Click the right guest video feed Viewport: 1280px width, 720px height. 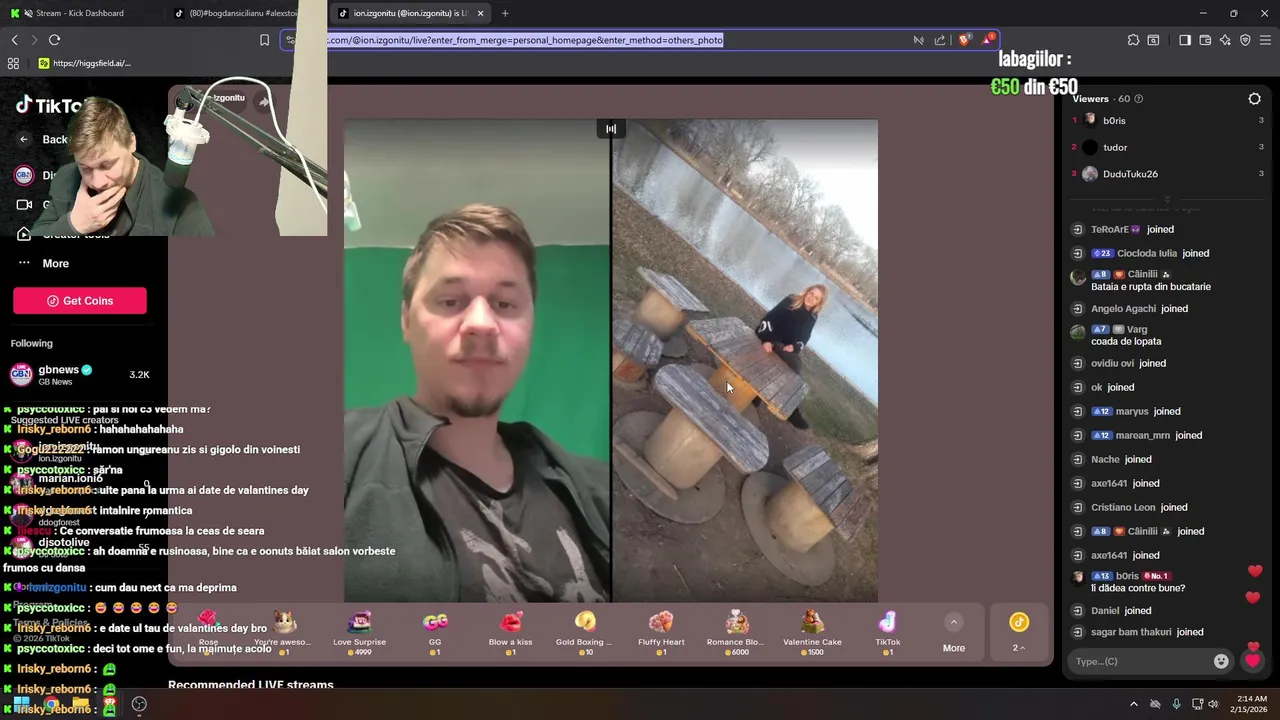click(x=745, y=360)
